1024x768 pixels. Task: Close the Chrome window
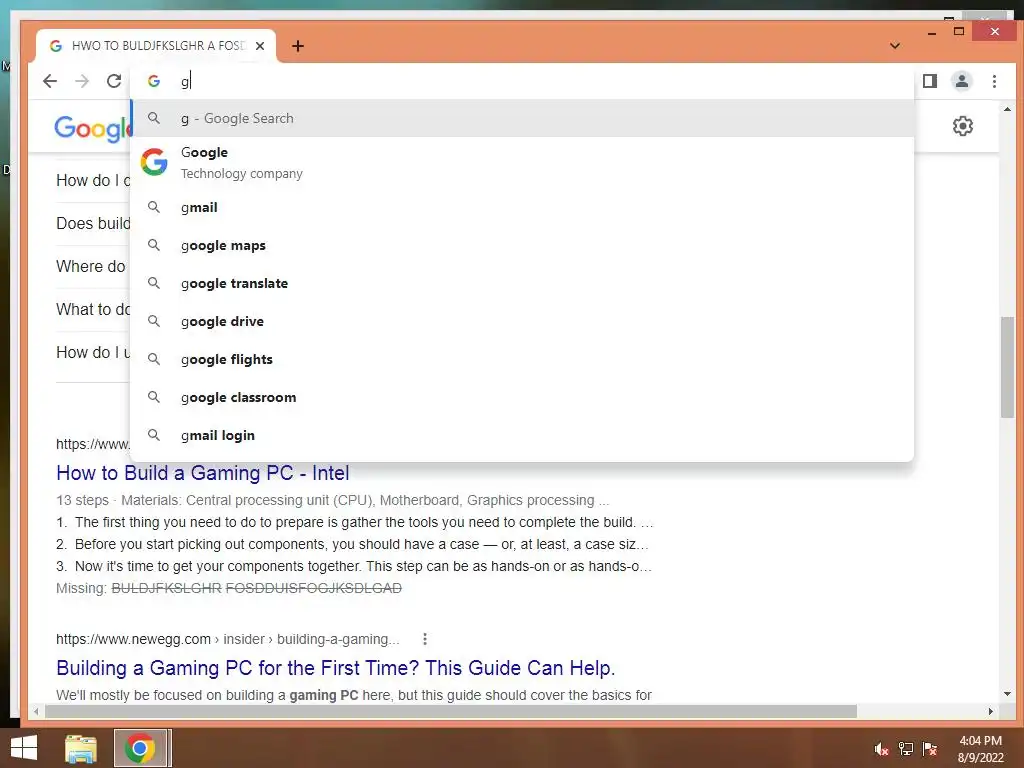[x=995, y=31]
